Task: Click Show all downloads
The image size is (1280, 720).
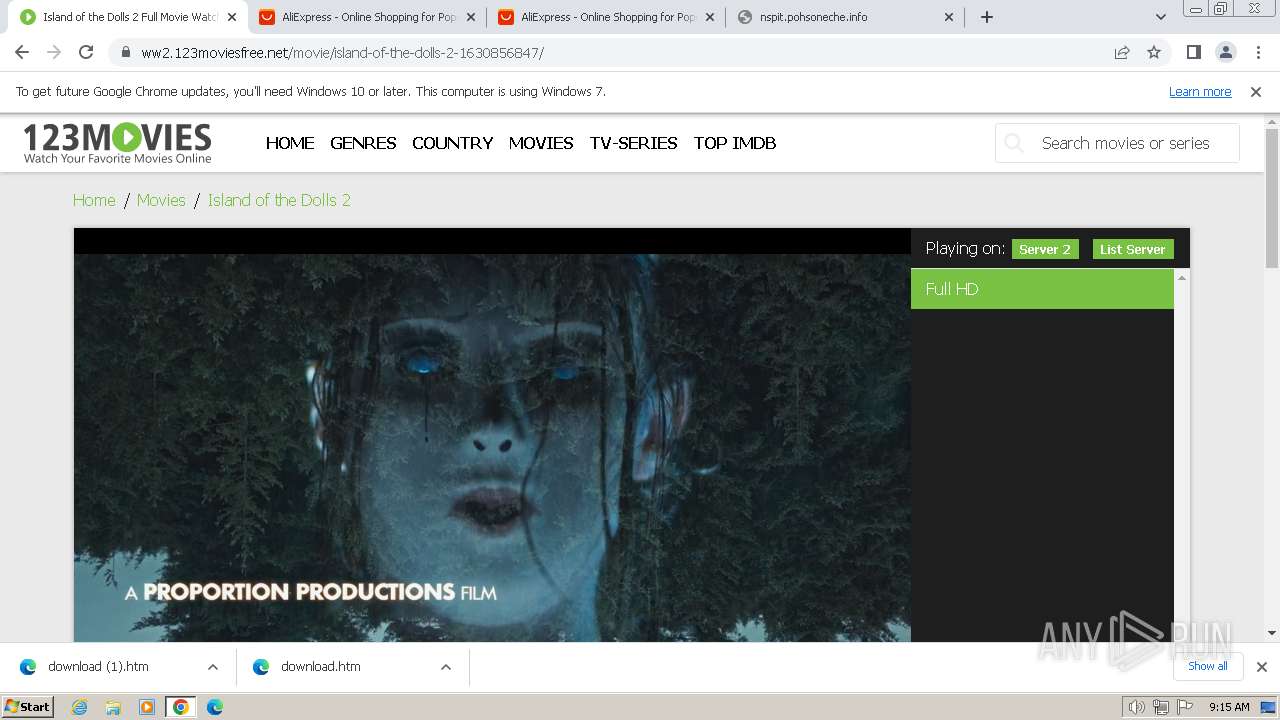Action: tap(1208, 666)
